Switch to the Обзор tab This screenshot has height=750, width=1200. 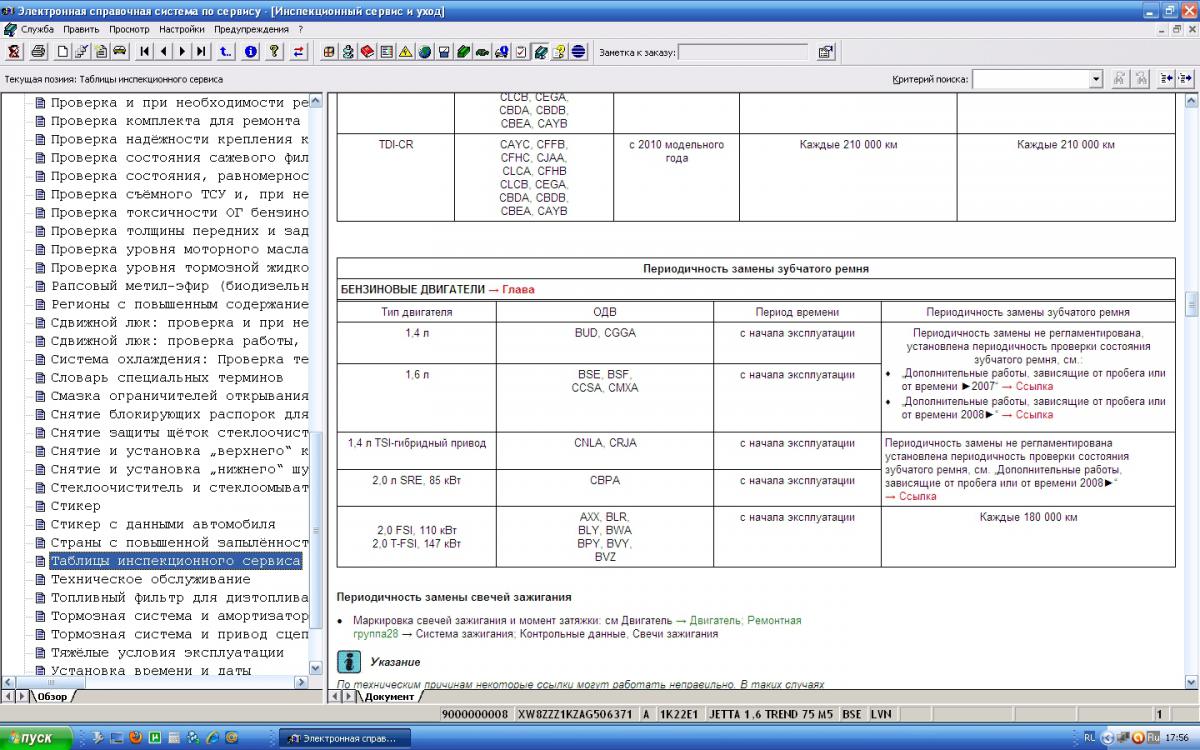pyautogui.click(x=51, y=696)
